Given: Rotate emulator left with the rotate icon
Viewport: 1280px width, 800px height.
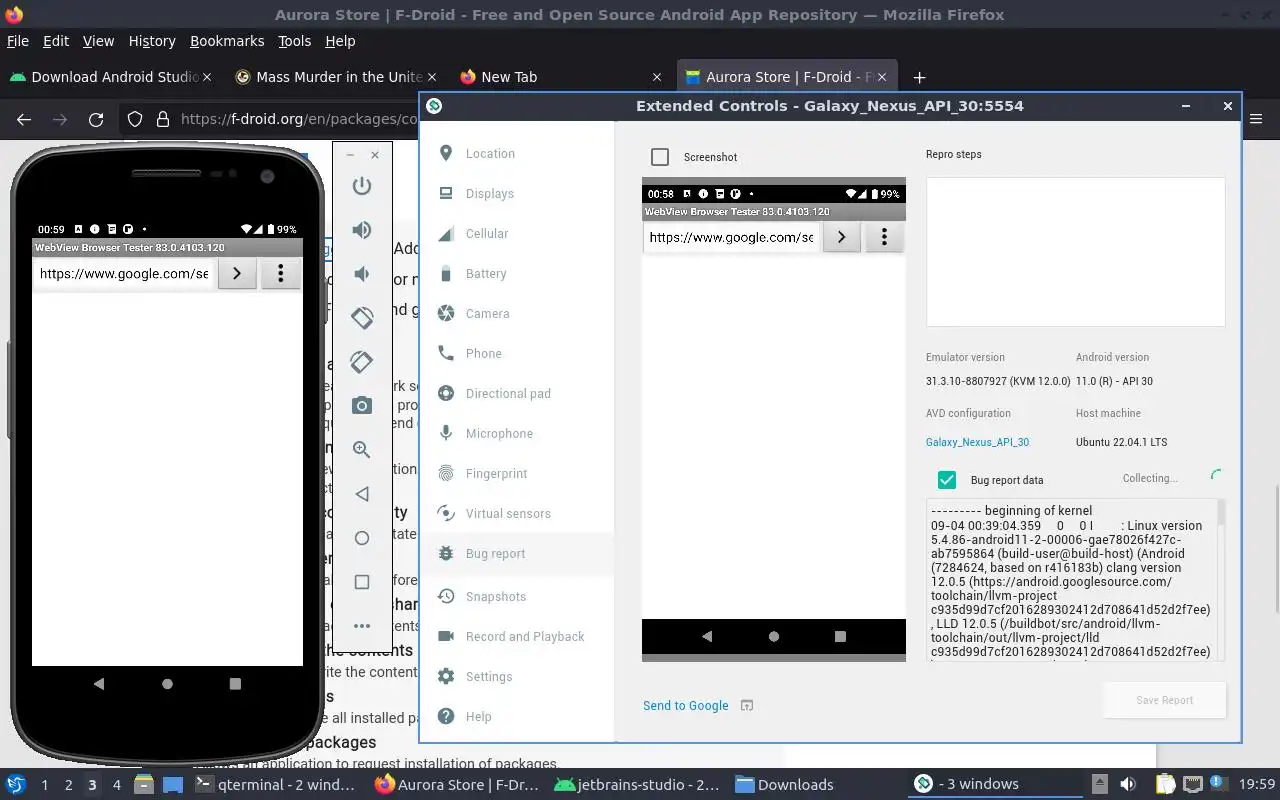Looking at the screenshot, I should coord(362,318).
